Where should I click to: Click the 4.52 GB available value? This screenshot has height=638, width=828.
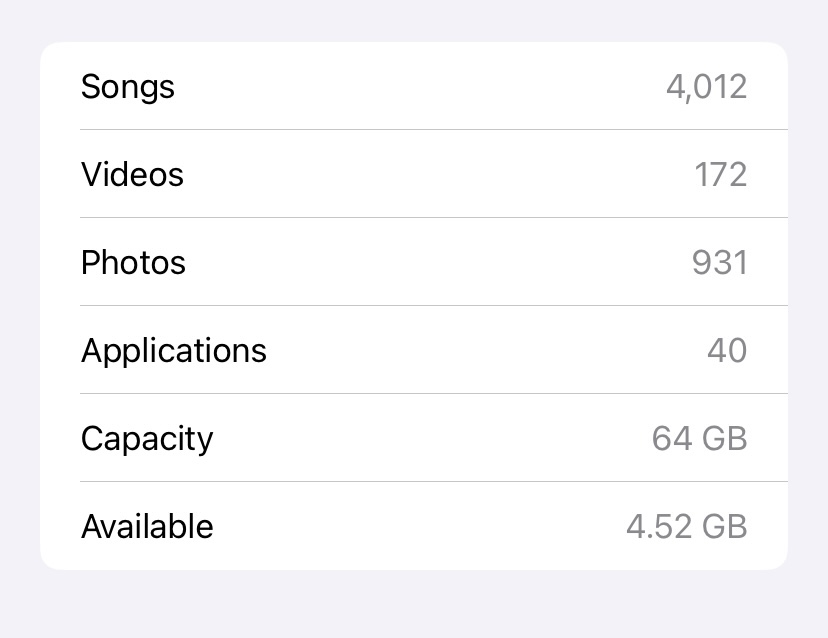(x=686, y=527)
